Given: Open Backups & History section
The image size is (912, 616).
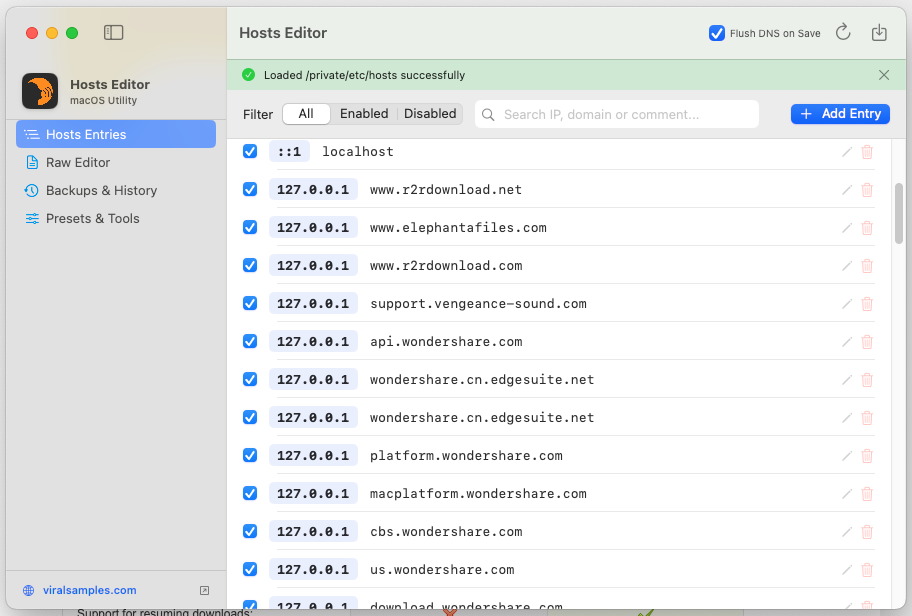Looking at the screenshot, I should click(x=116, y=190).
